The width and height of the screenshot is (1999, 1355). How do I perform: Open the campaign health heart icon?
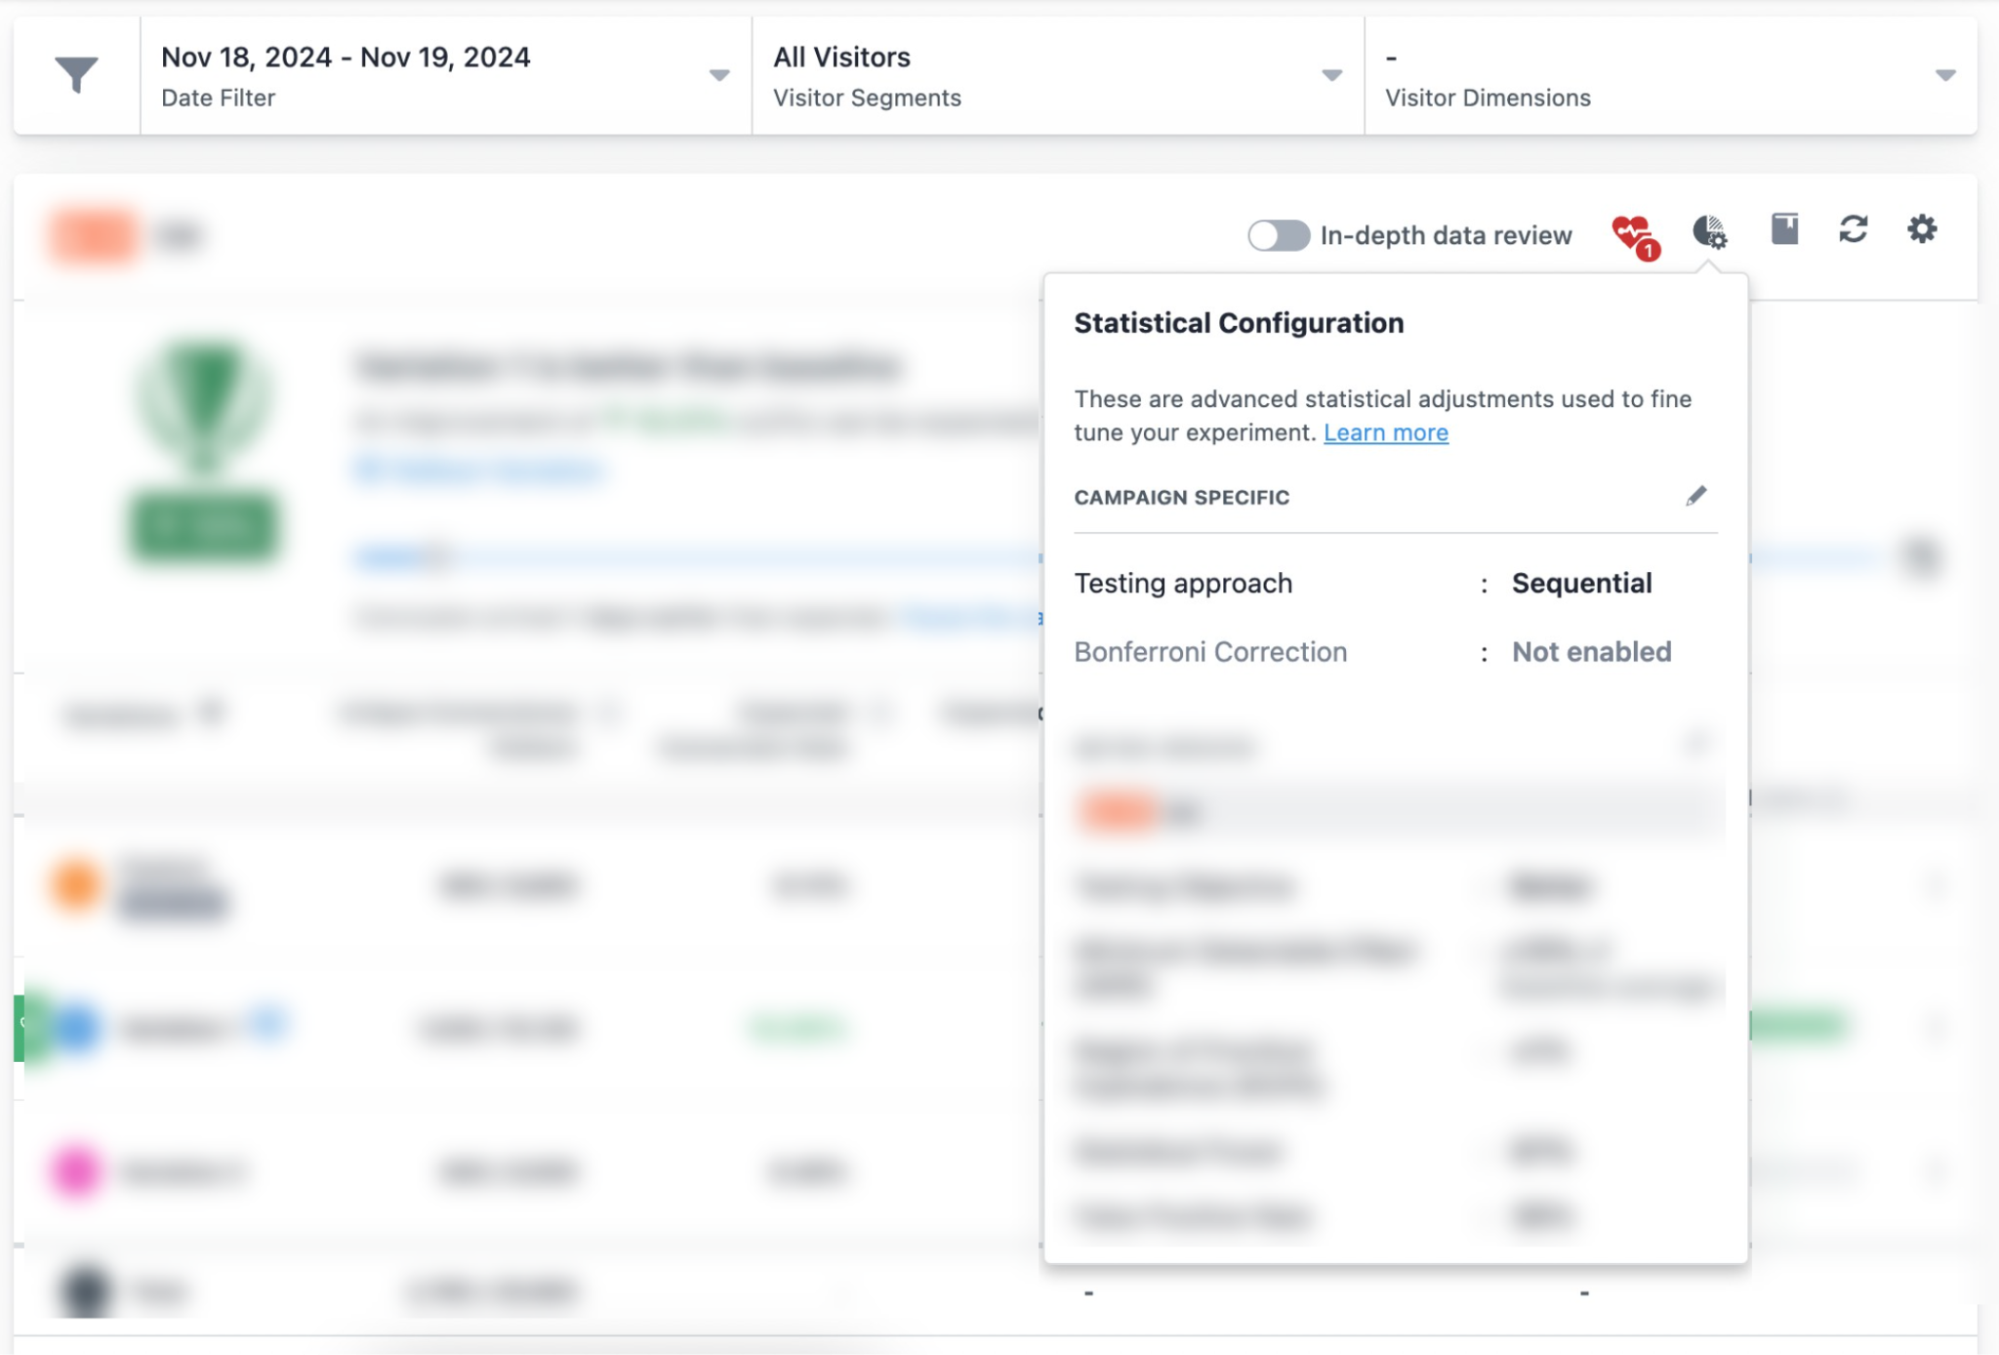coord(1634,235)
